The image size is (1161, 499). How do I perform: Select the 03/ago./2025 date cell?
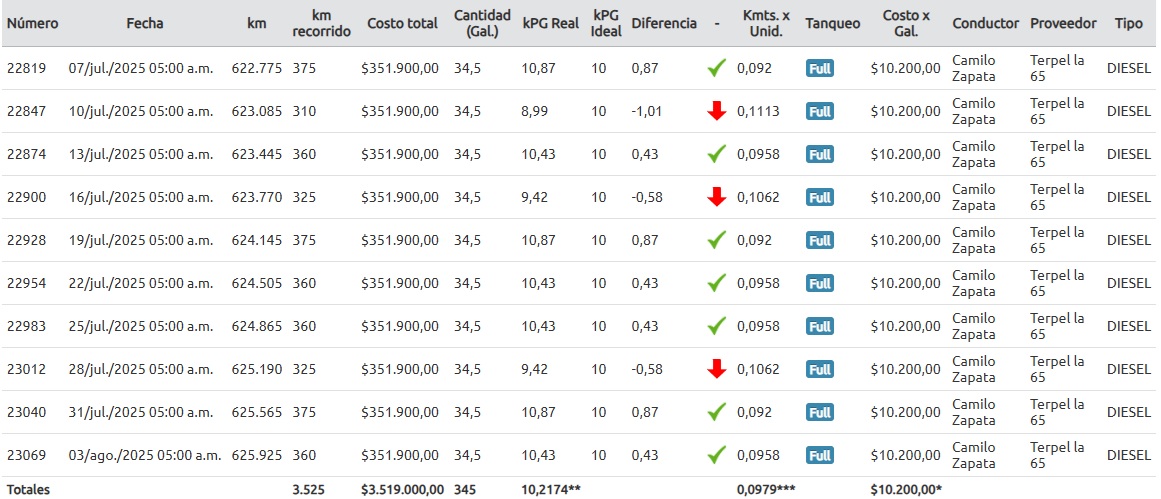144,455
